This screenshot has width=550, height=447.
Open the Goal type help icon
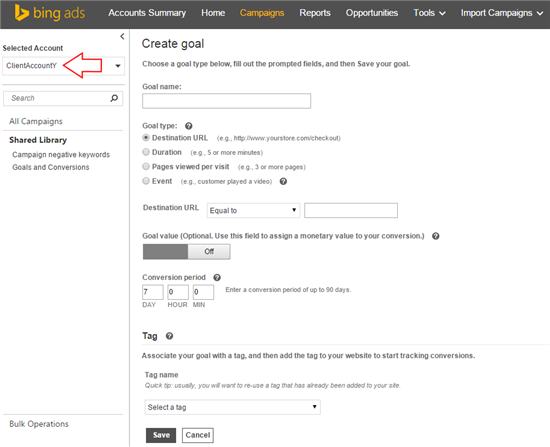pos(189,126)
